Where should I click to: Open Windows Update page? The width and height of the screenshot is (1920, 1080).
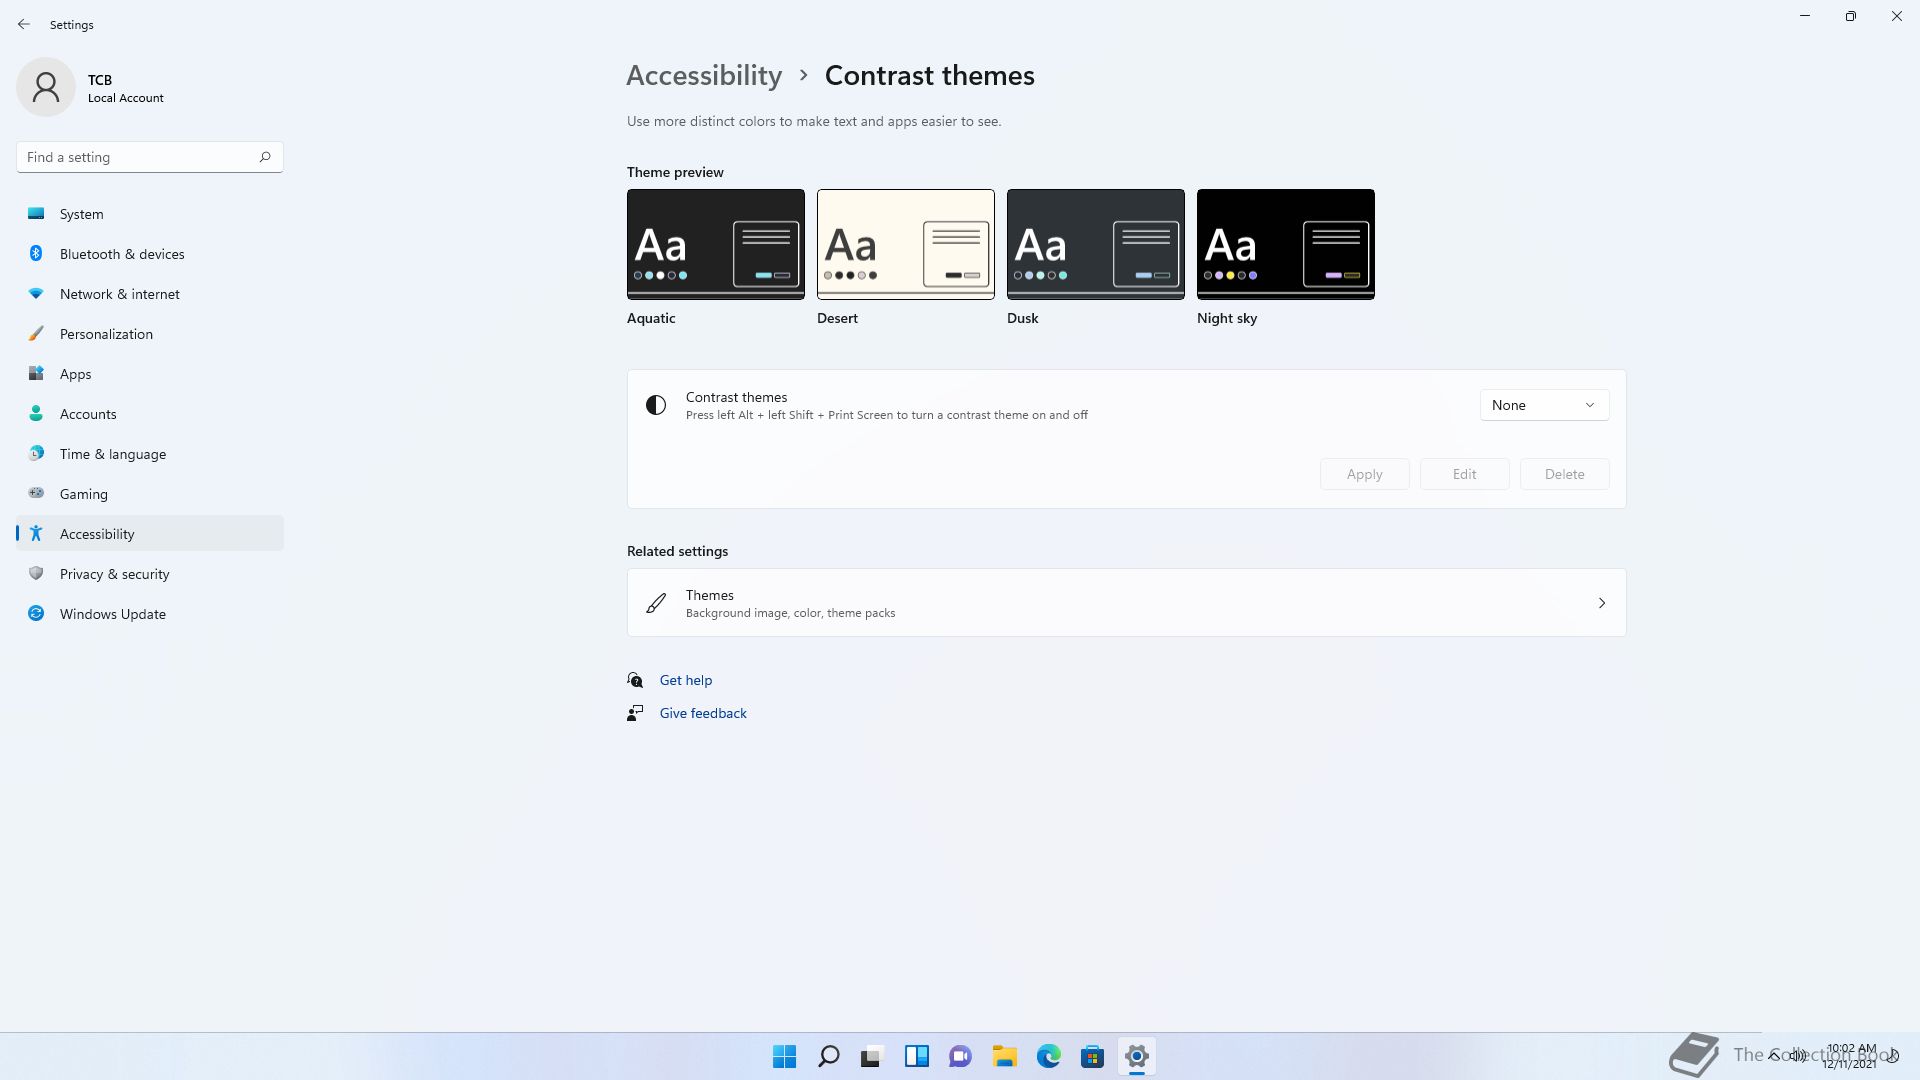112,614
